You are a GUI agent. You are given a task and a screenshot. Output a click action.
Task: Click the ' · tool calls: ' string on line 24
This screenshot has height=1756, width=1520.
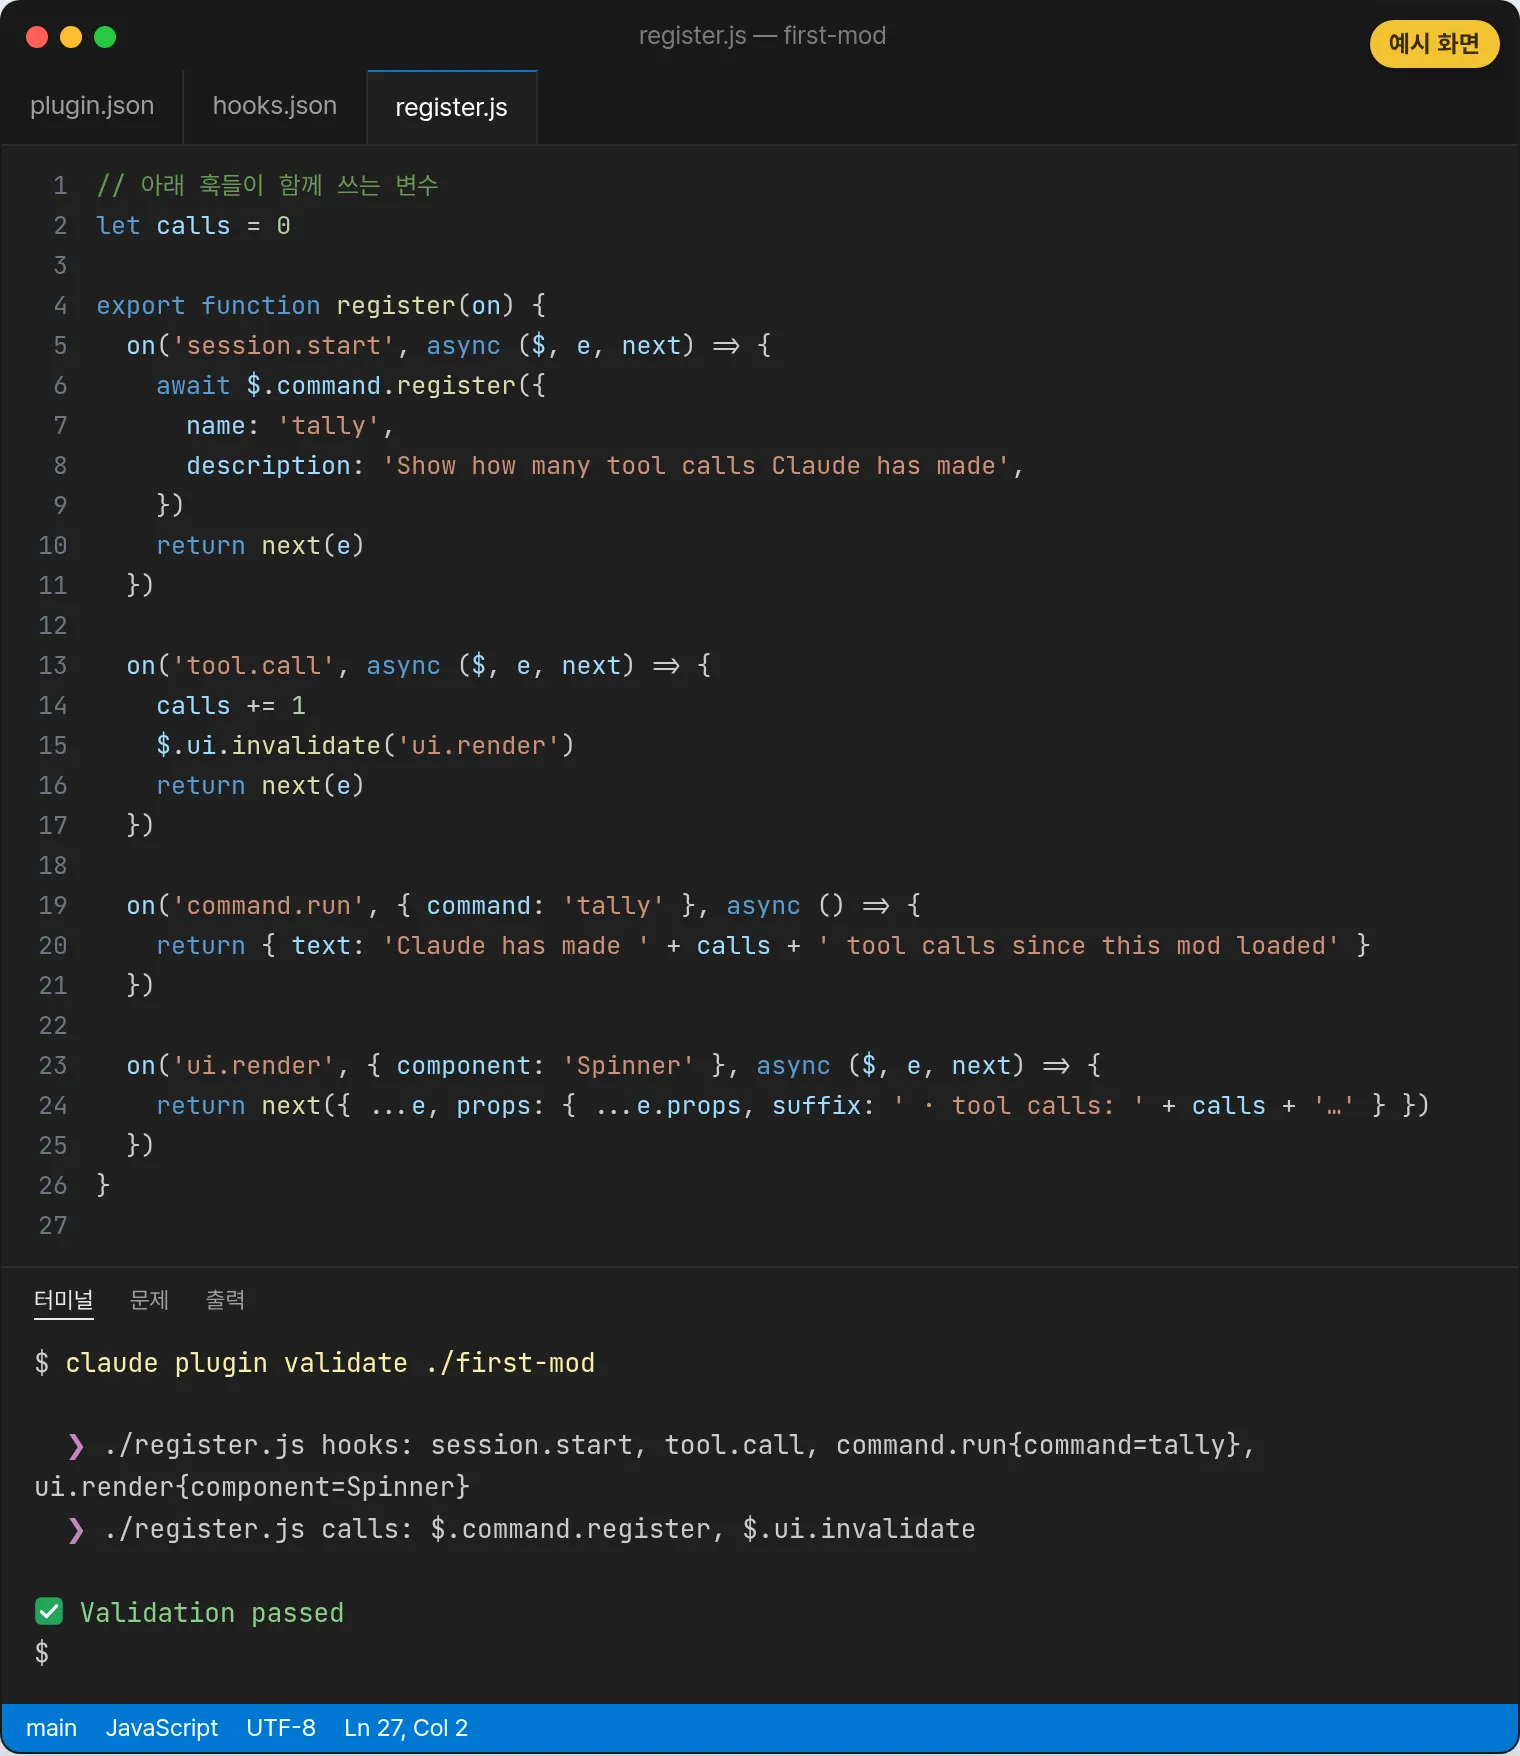point(1019,1106)
